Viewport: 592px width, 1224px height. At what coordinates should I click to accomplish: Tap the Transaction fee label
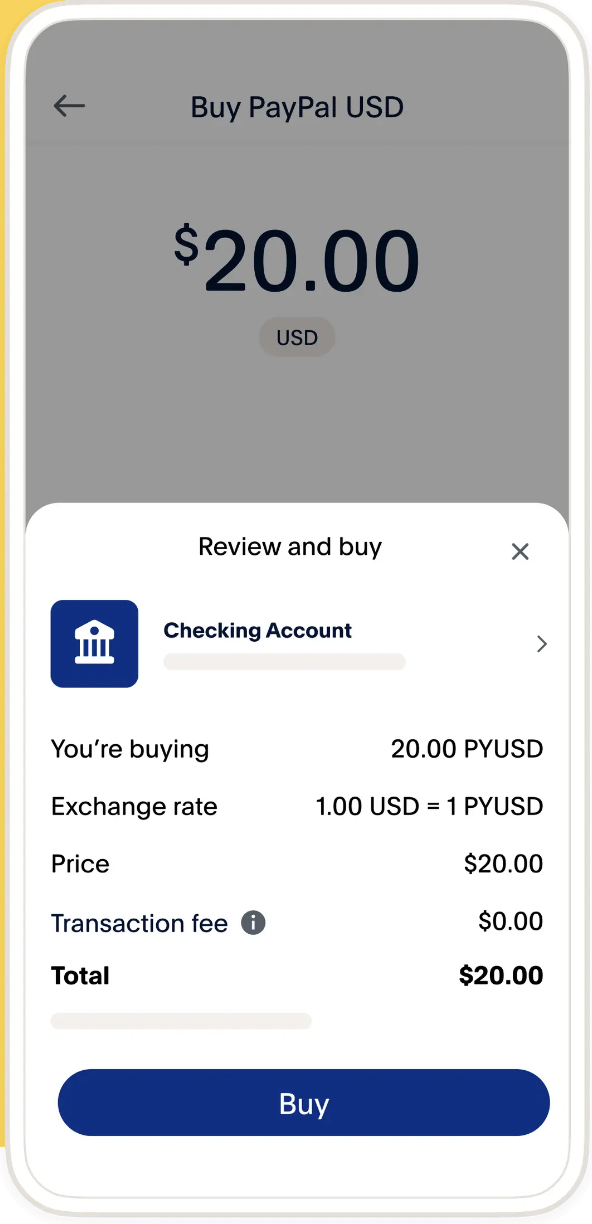(139, 923)
